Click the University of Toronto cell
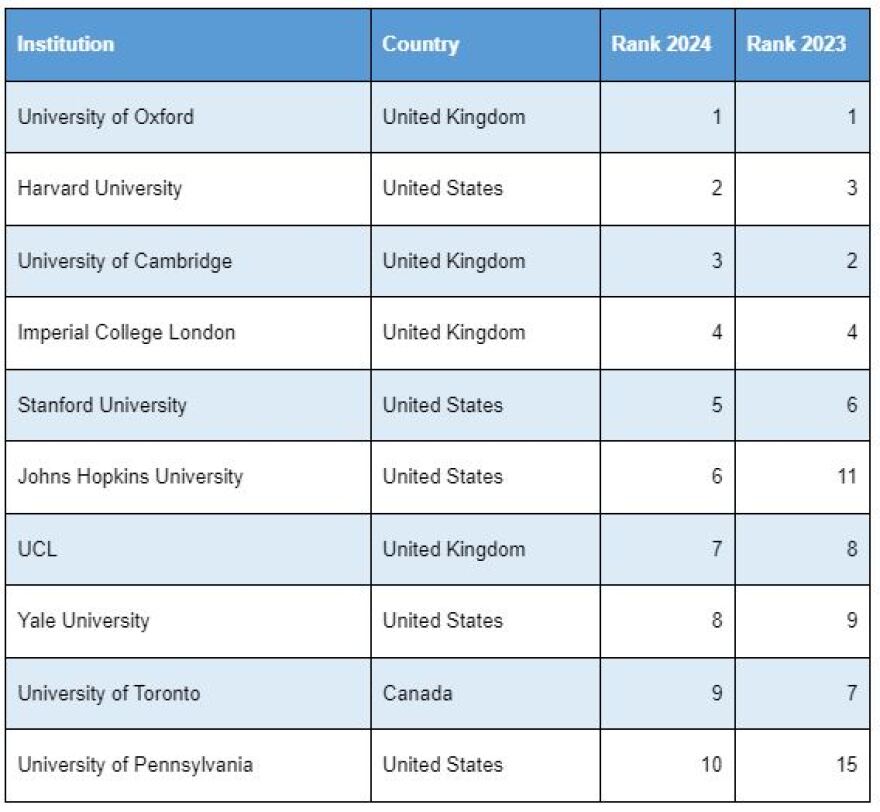This screenshot has width=880, height=812. coord(109,693)
